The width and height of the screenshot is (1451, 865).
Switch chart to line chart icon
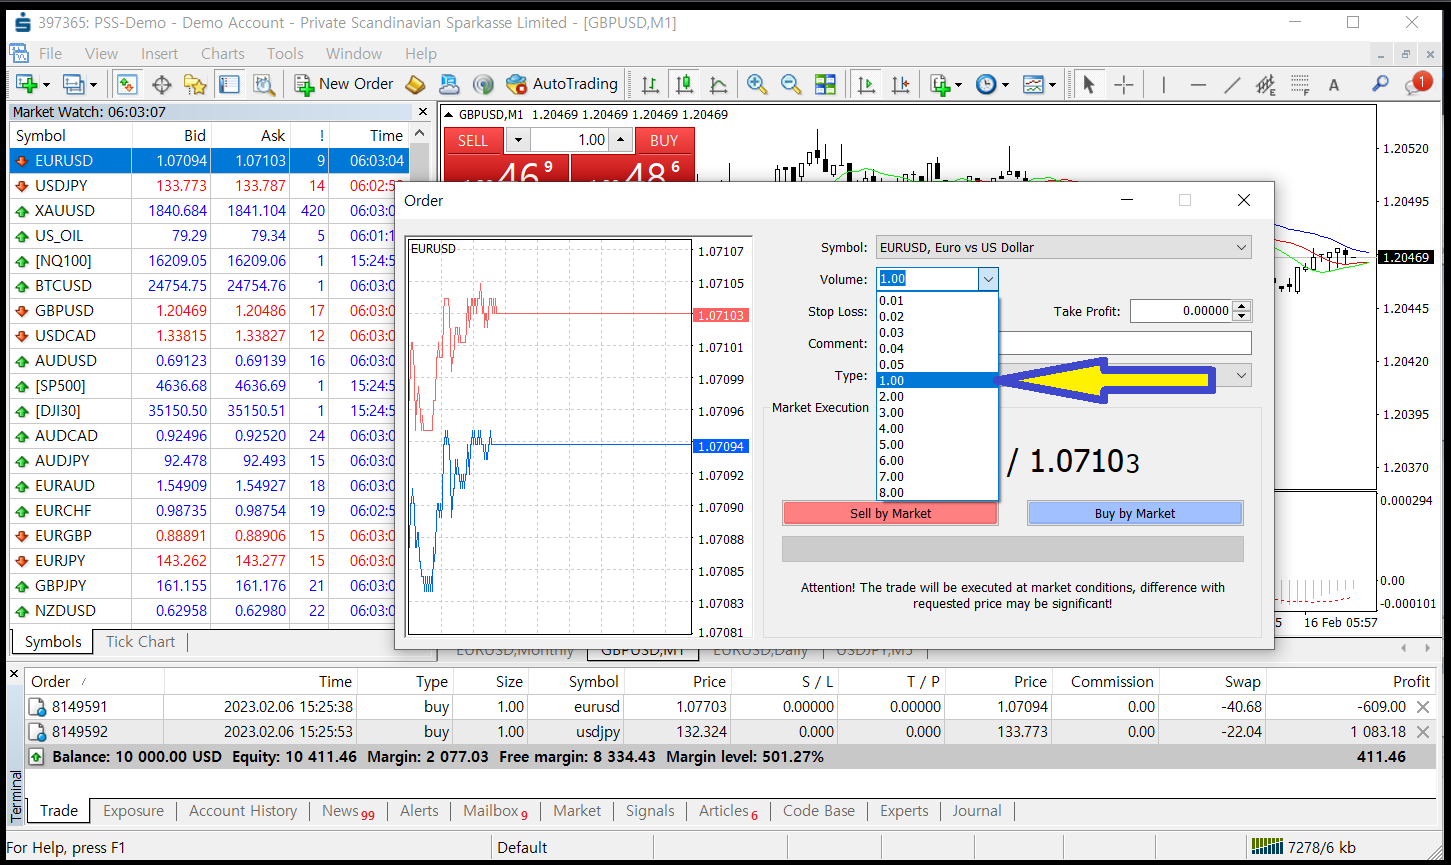(x=719, y=85)
